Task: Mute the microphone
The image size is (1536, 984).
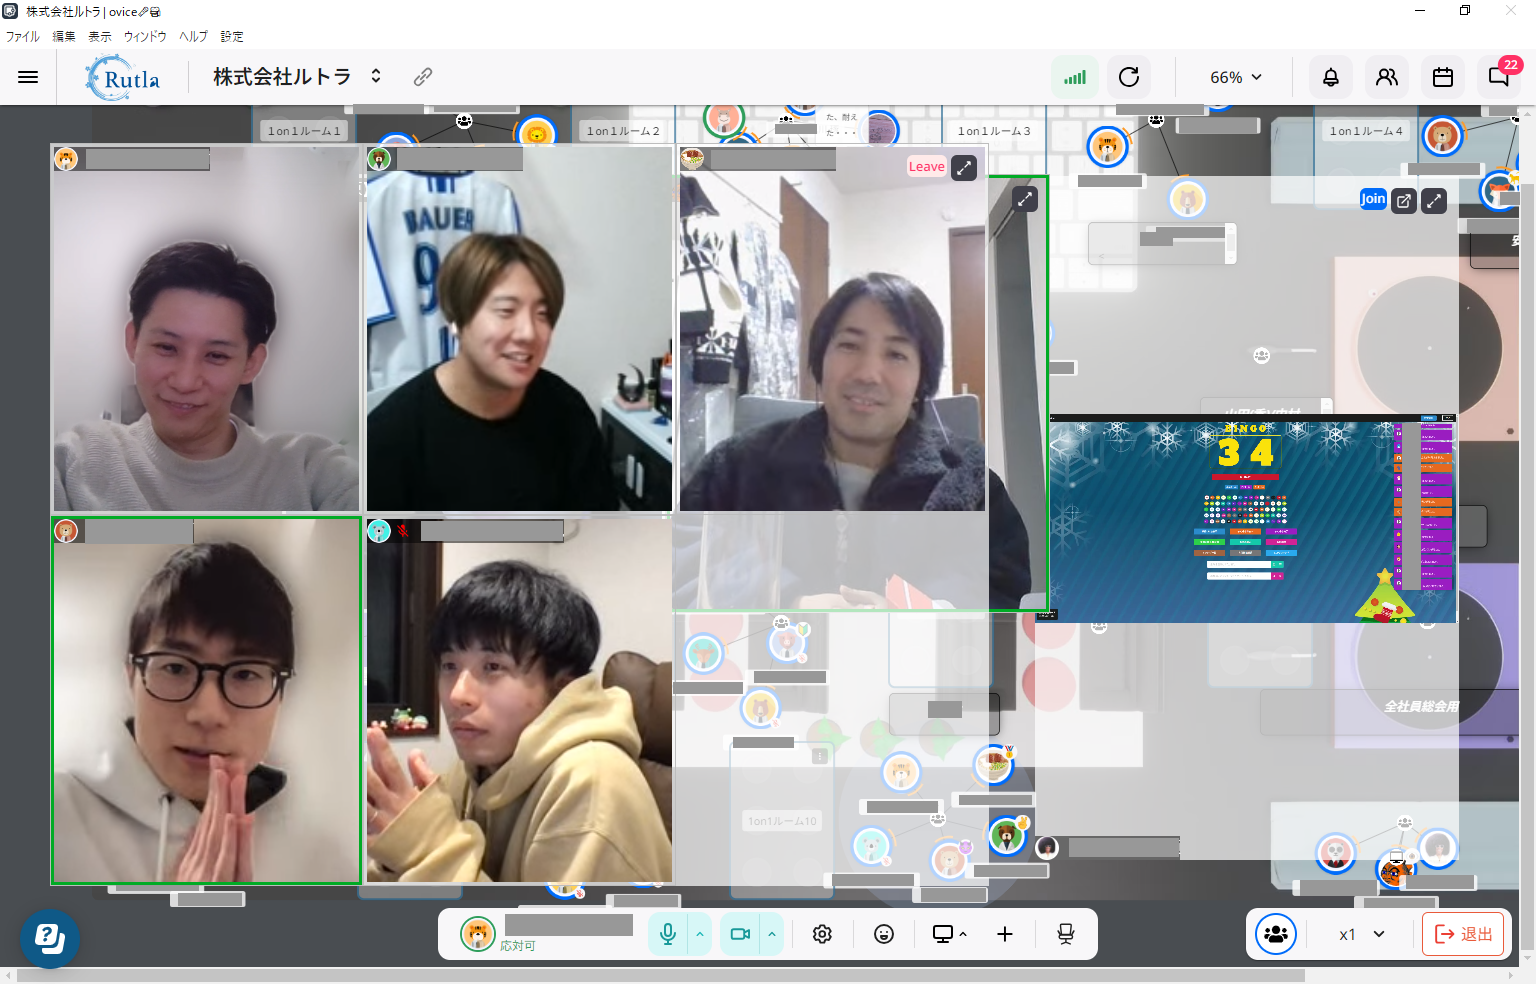Action: pyautogui.click(x=668, y=934)
